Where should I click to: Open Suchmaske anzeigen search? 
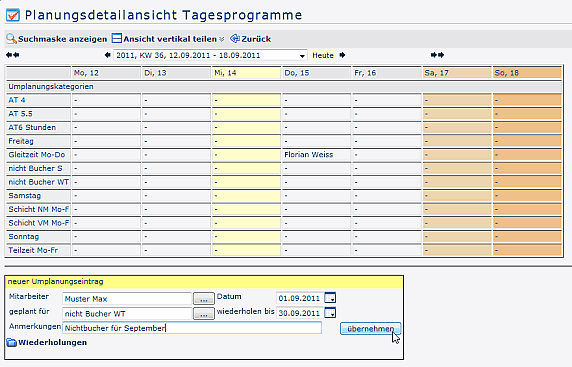click(57, 39)
